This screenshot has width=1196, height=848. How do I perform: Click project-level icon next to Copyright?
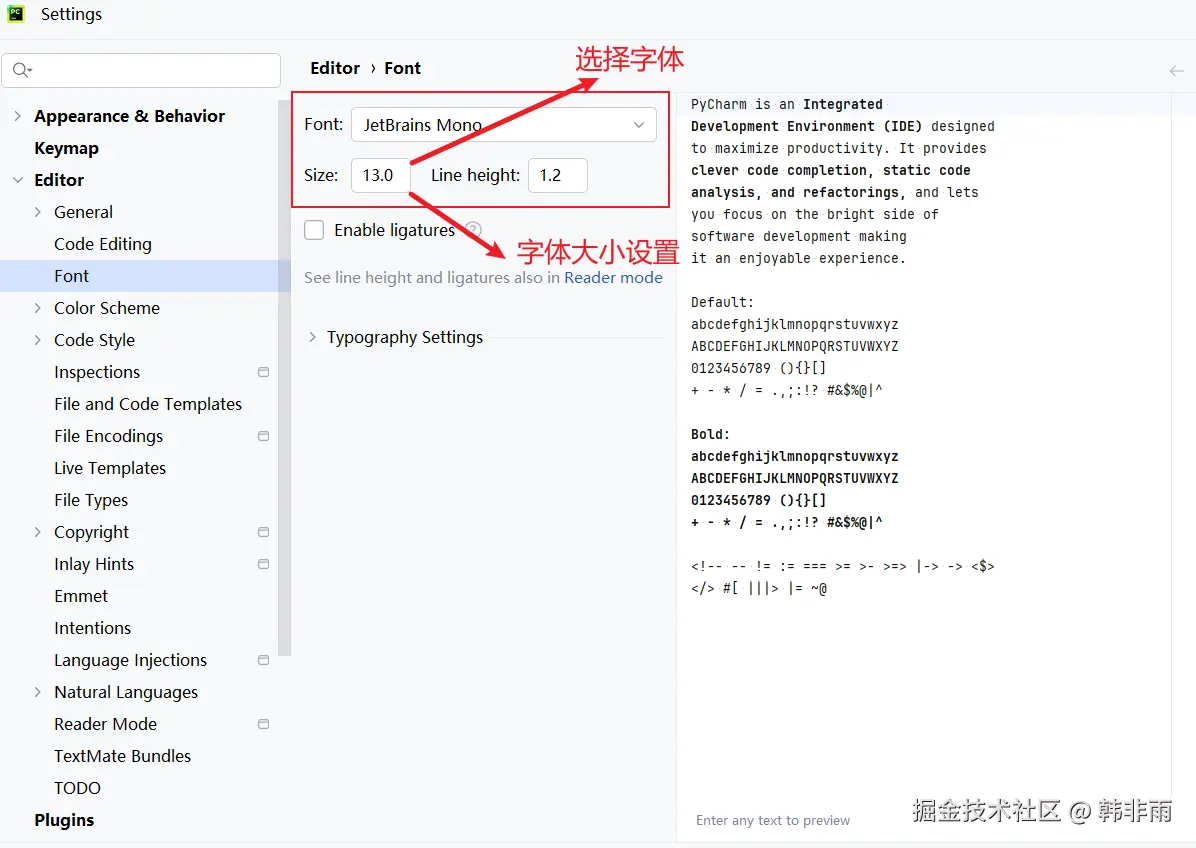point(263,532)
